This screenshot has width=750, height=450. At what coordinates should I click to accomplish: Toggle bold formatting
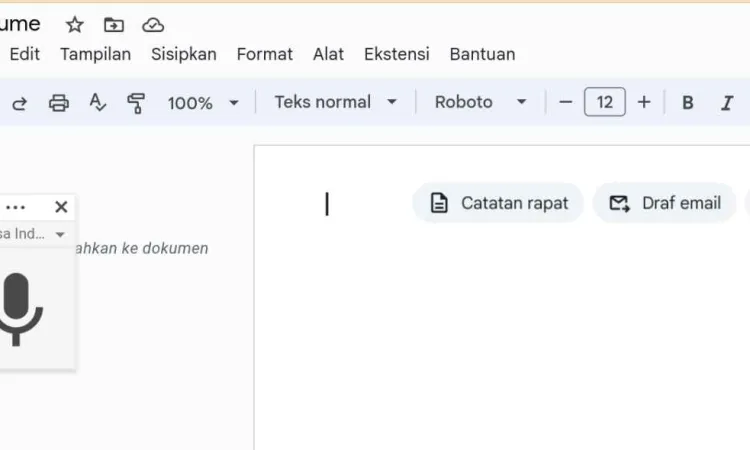click(687, 102)
